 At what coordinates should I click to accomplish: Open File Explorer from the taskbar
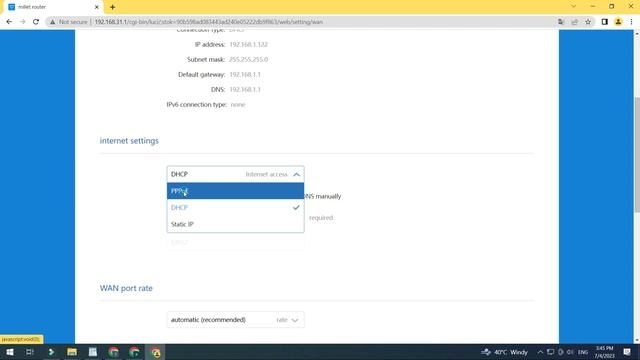pos(72,352)
